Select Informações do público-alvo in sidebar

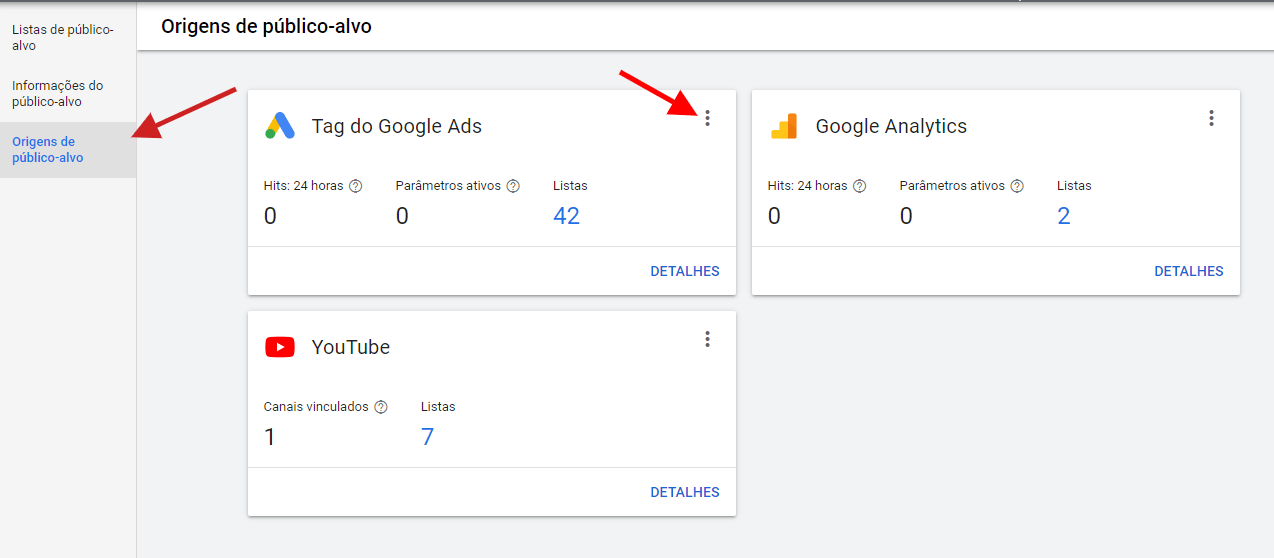click(57, 94)
